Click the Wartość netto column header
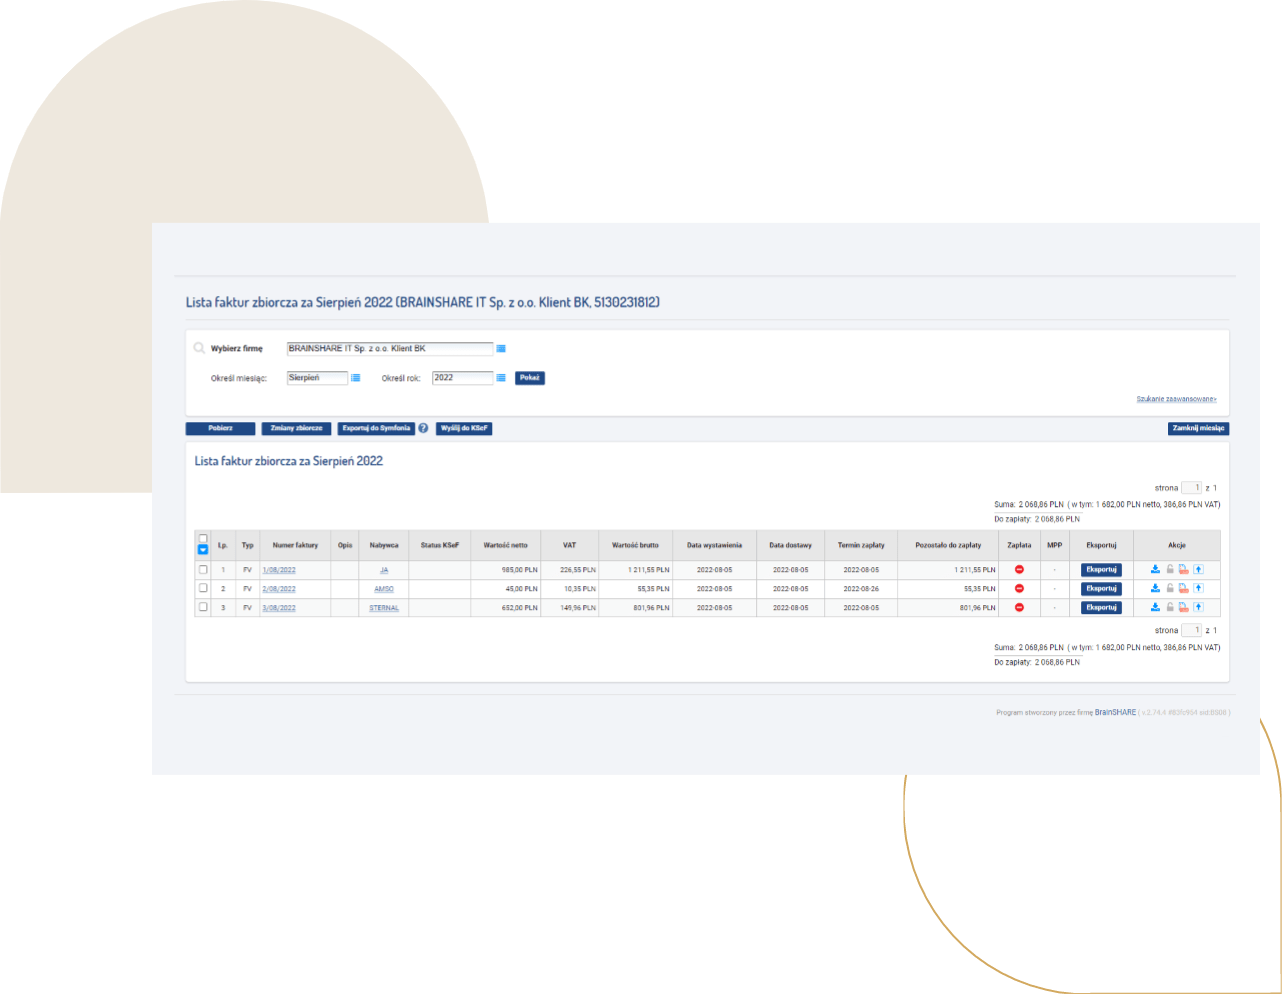This screenshot has height=994, width=1282. [506, 545]
